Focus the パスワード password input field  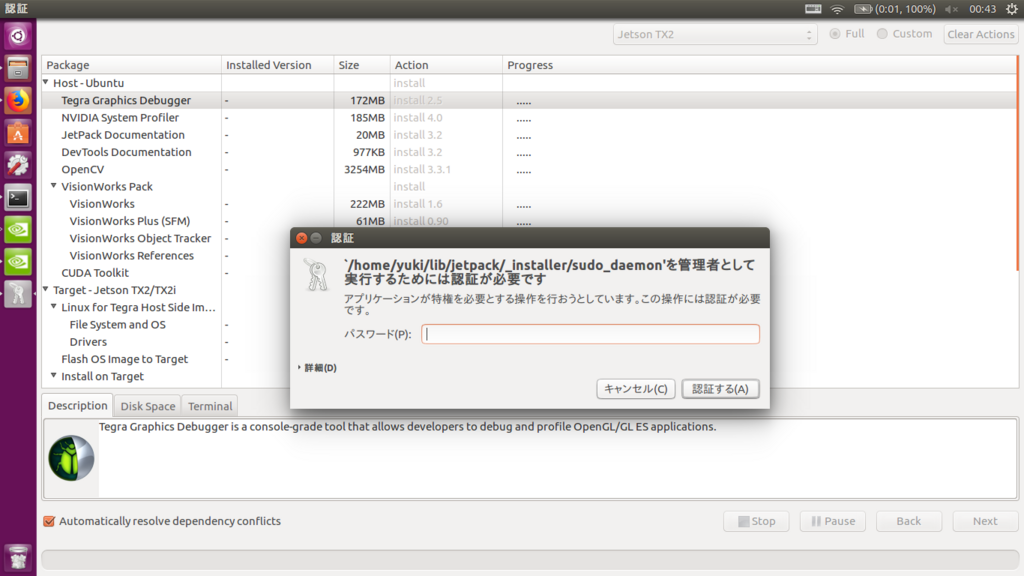(590, 334)
